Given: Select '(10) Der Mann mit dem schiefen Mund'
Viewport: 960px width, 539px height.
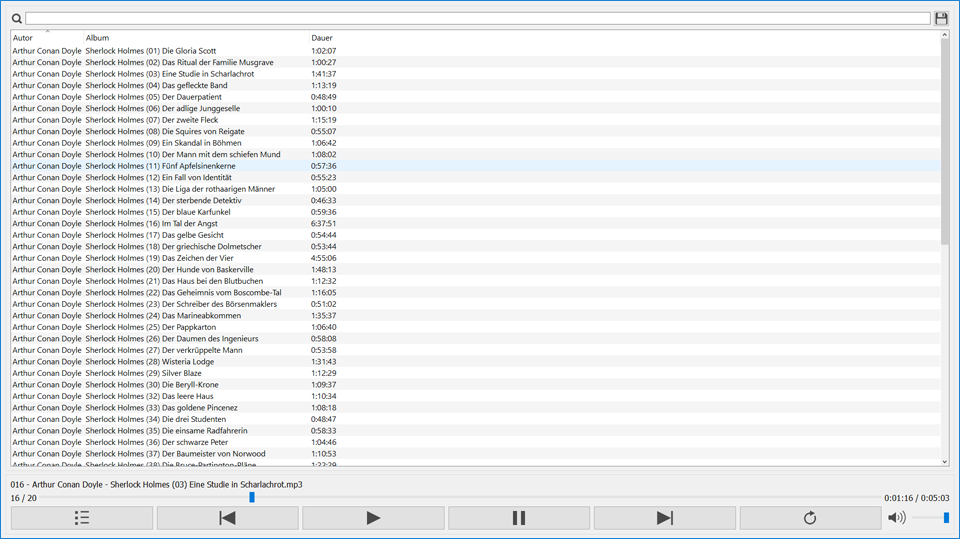Looking at the screenshot, I should pos(476,154).
